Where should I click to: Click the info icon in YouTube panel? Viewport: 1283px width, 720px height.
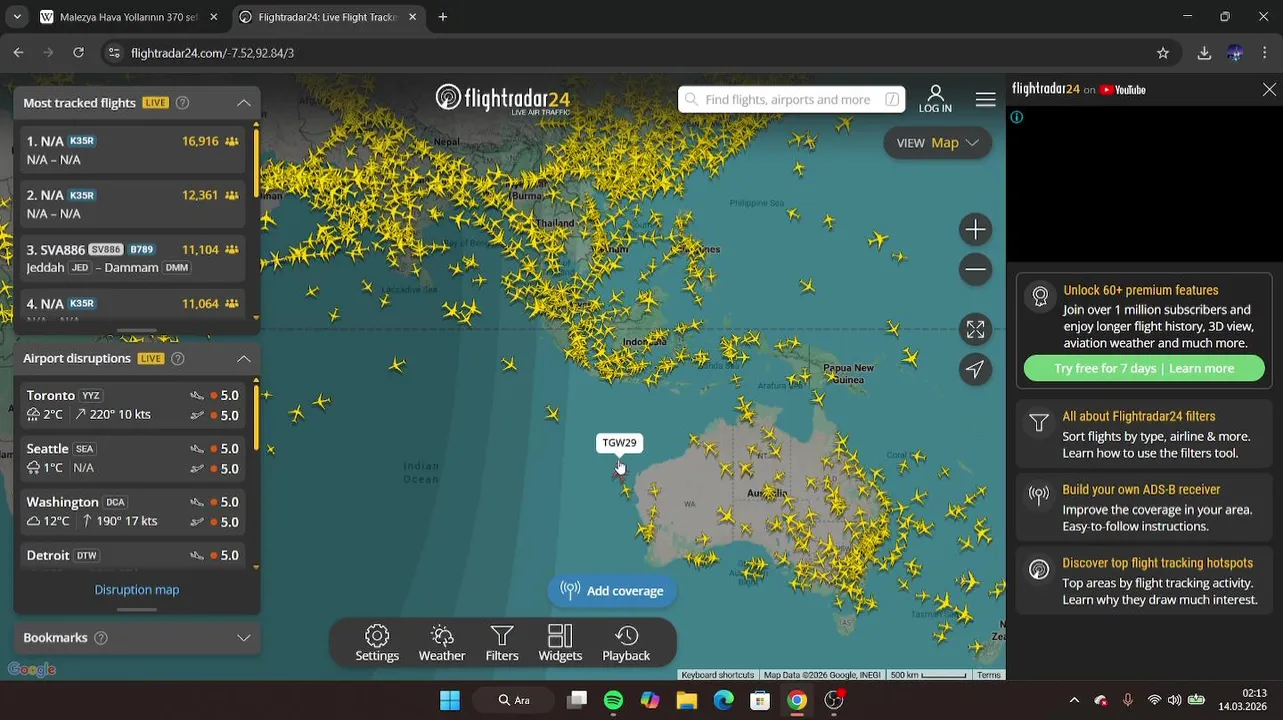[x=1017, y=117]
